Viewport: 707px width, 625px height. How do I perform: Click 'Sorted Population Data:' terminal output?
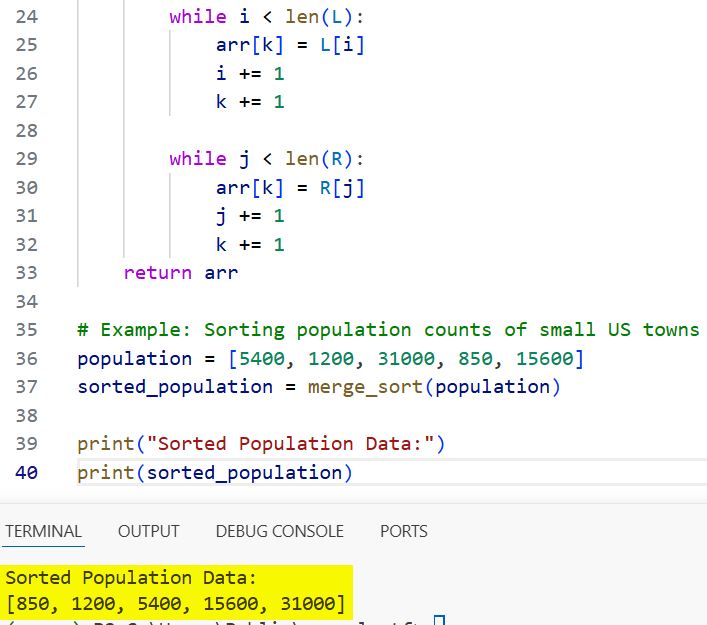tap(131, 578)
